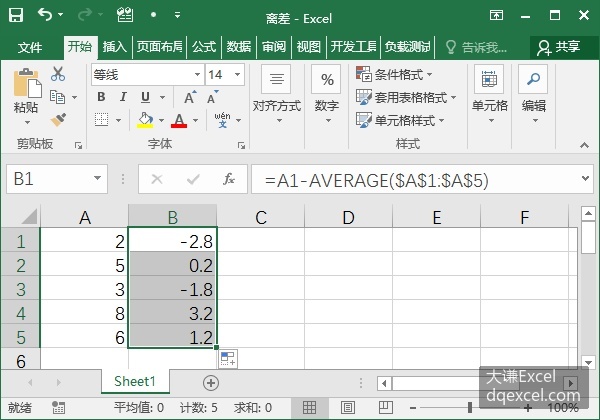Click the Save icon in title bar

16,15
